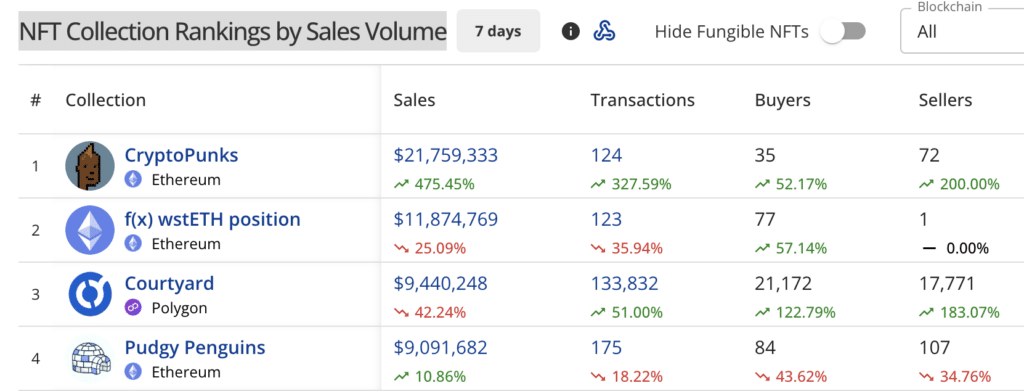Click the Pudgy Penguins igloo icon

click(x=90, y=358)
